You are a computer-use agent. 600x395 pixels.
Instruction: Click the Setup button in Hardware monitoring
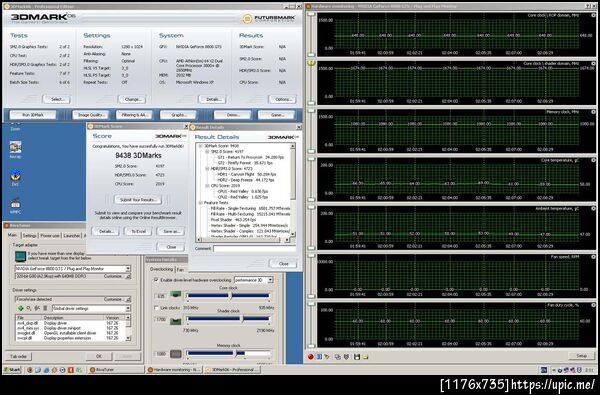click(581, 356)
